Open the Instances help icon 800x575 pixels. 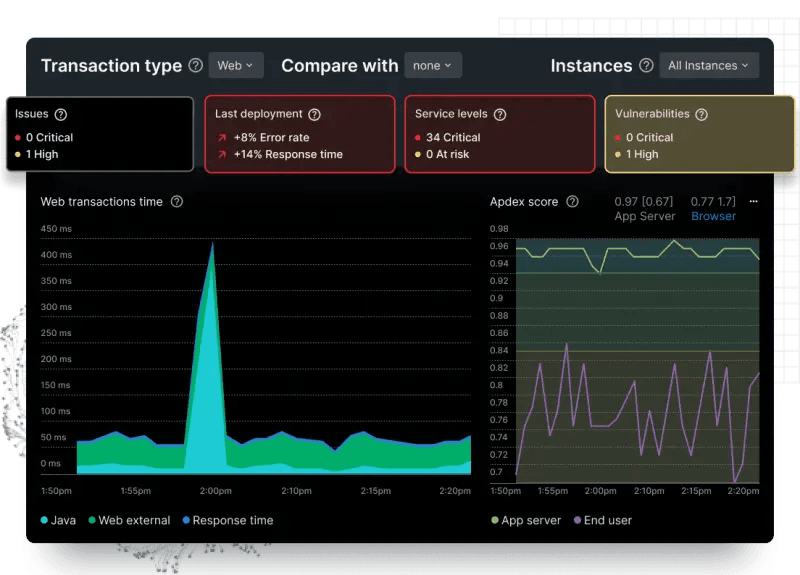[x=646, y=65]
